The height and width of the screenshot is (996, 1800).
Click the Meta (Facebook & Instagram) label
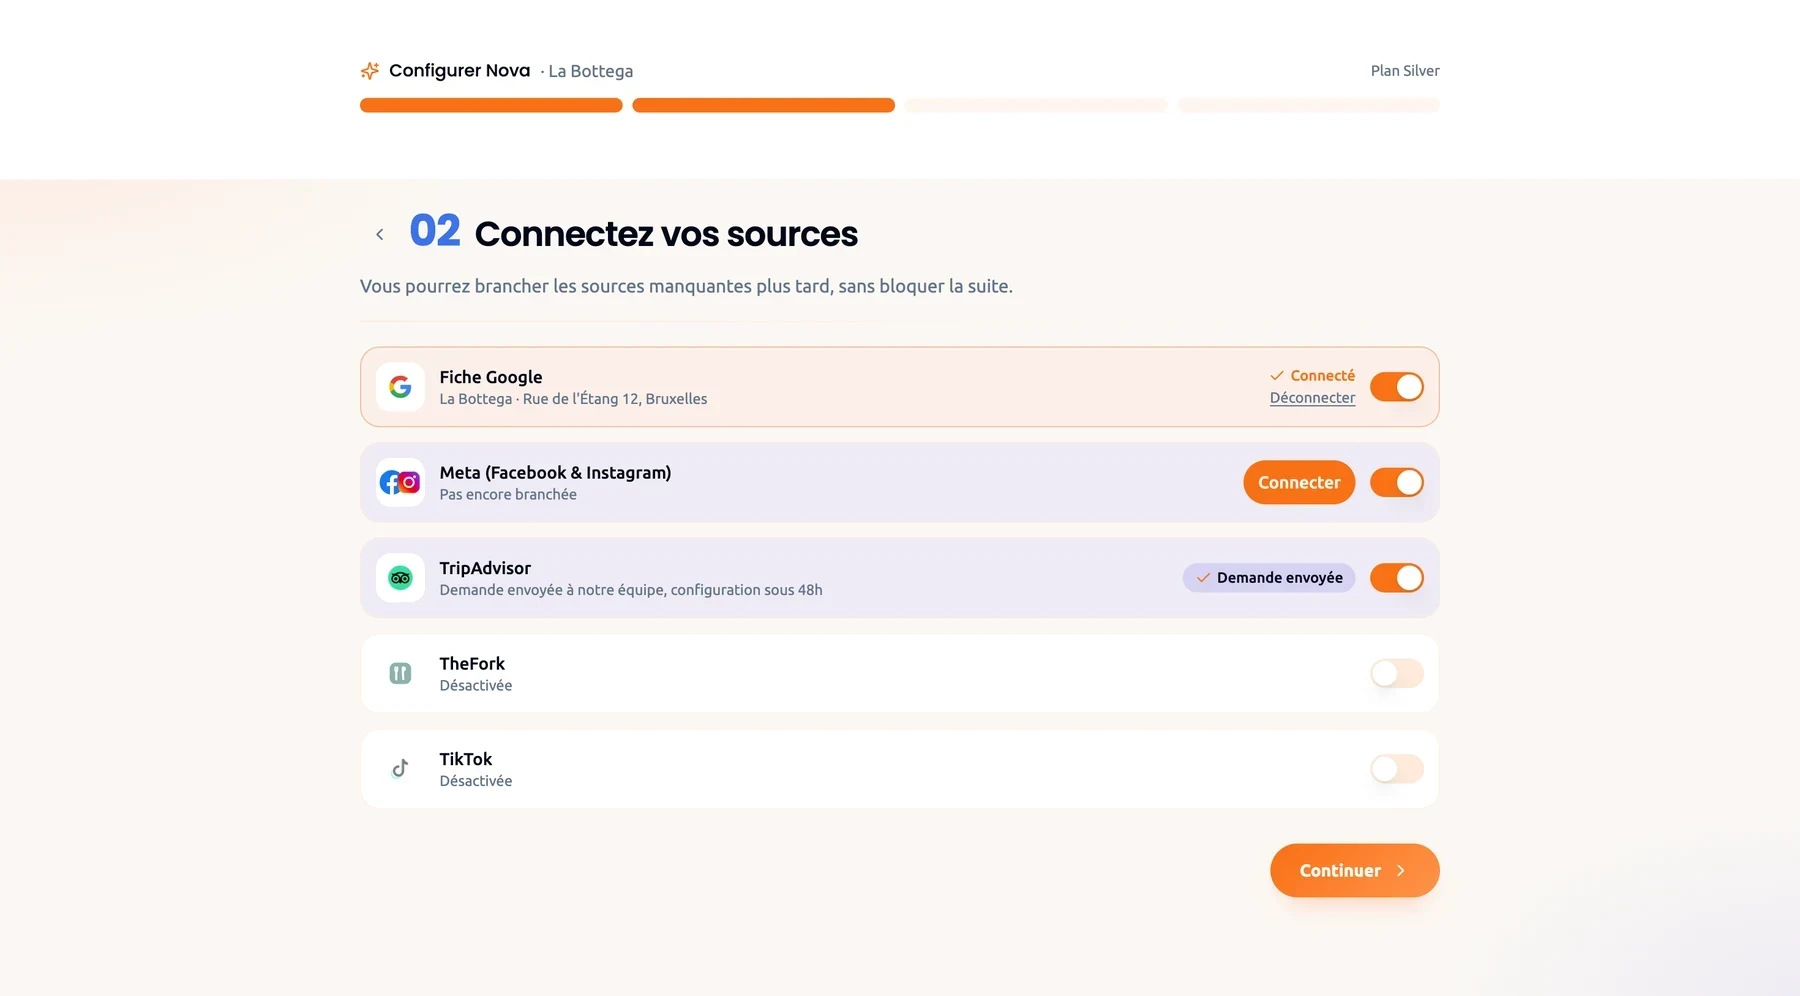555,473
